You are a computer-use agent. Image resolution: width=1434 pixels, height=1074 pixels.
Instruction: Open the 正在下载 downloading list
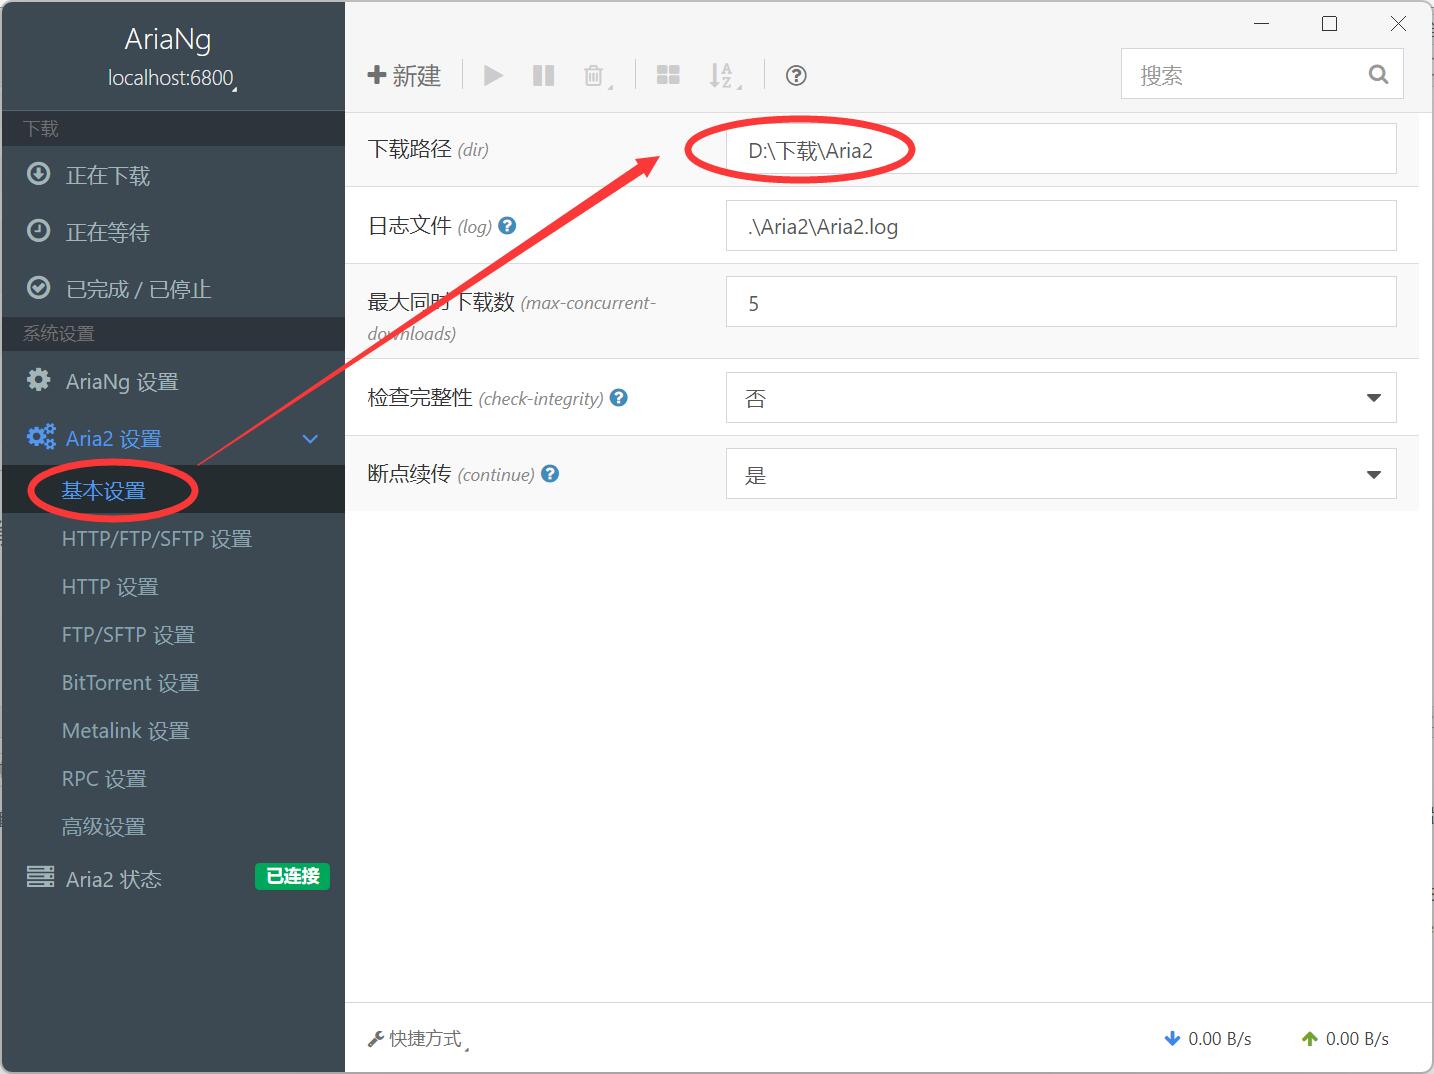point(108,176)
